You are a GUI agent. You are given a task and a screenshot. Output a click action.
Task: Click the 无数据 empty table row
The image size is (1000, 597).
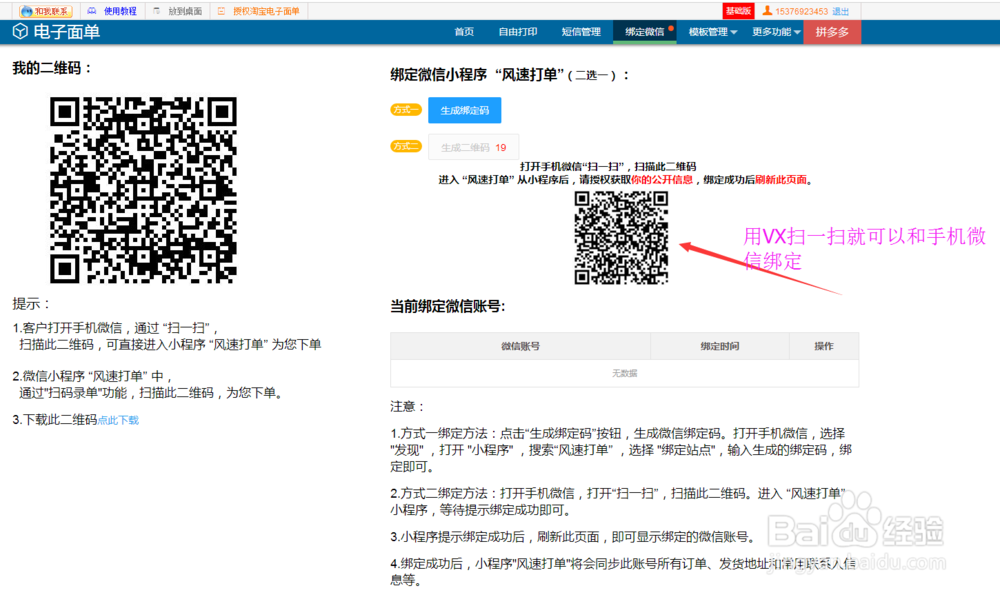(624, 373)
